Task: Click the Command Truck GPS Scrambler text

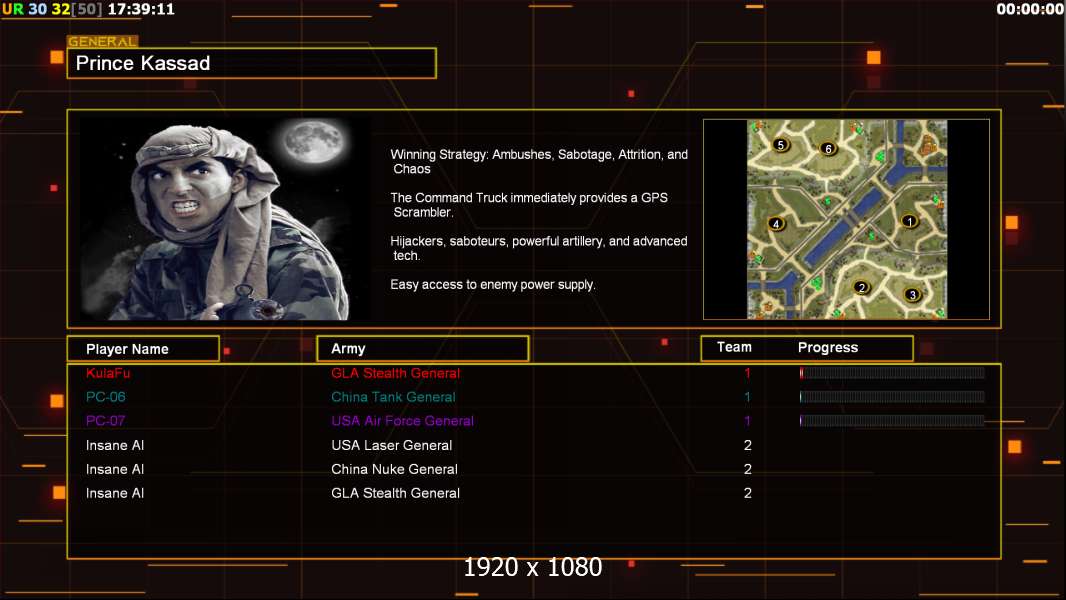Action: 529,205
